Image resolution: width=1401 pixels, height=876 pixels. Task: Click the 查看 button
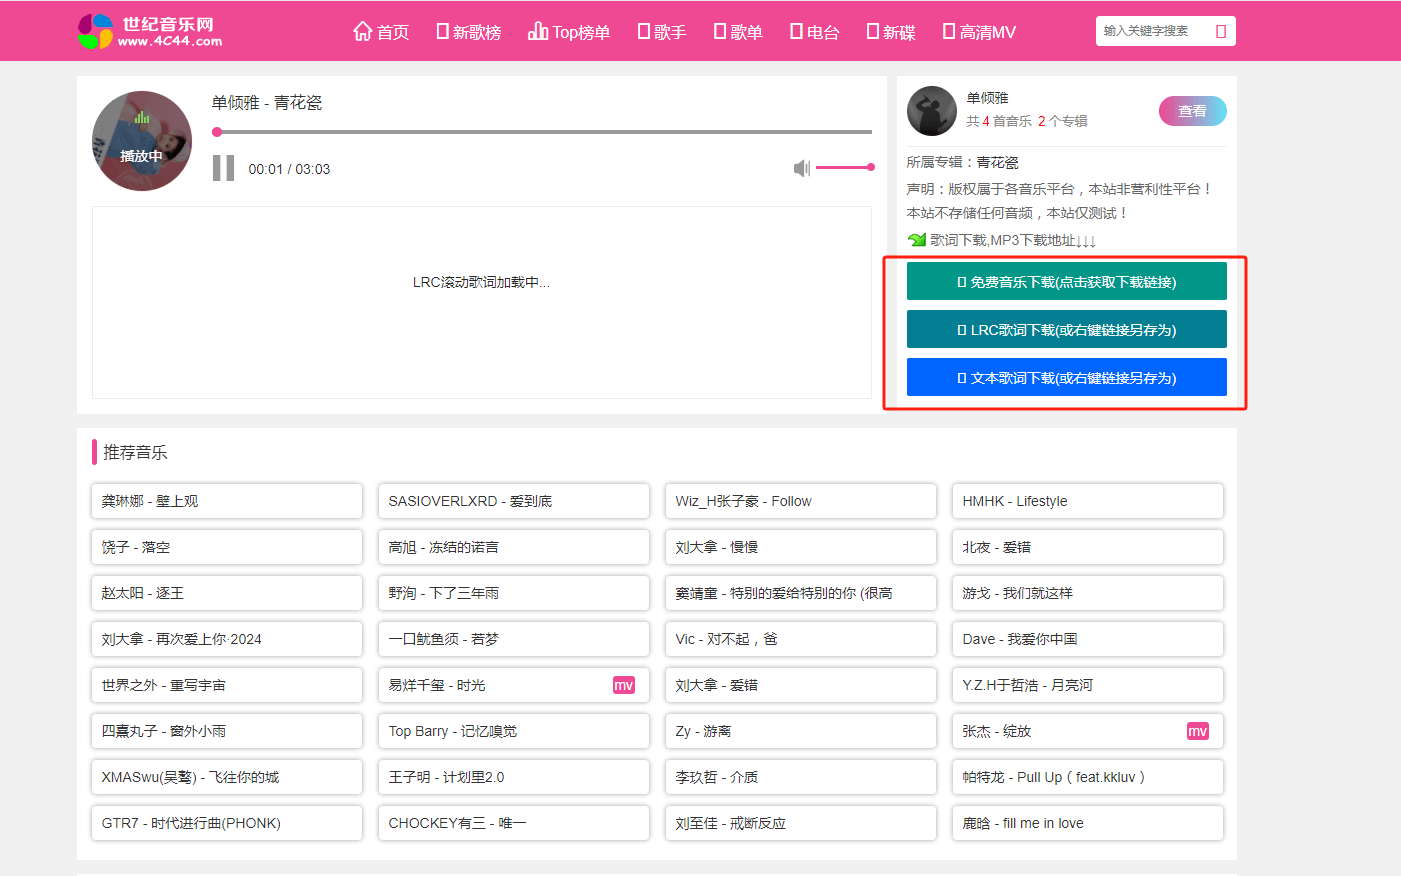[x=1193, y=111]
